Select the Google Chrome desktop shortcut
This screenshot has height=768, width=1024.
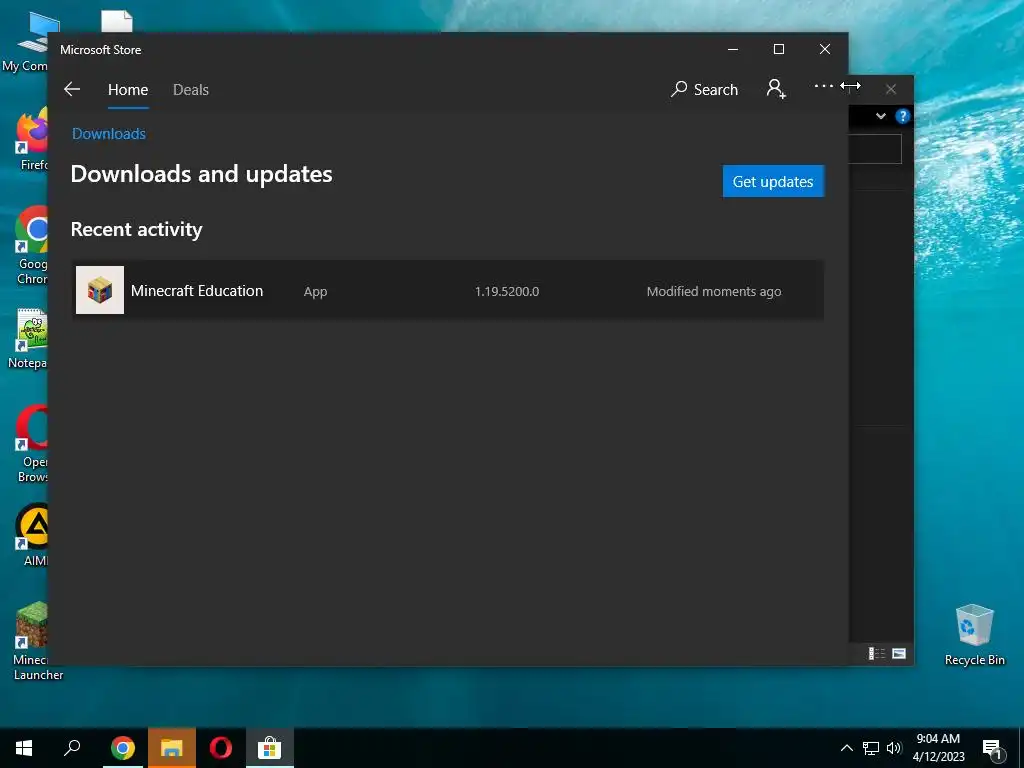tap(31, 246)
